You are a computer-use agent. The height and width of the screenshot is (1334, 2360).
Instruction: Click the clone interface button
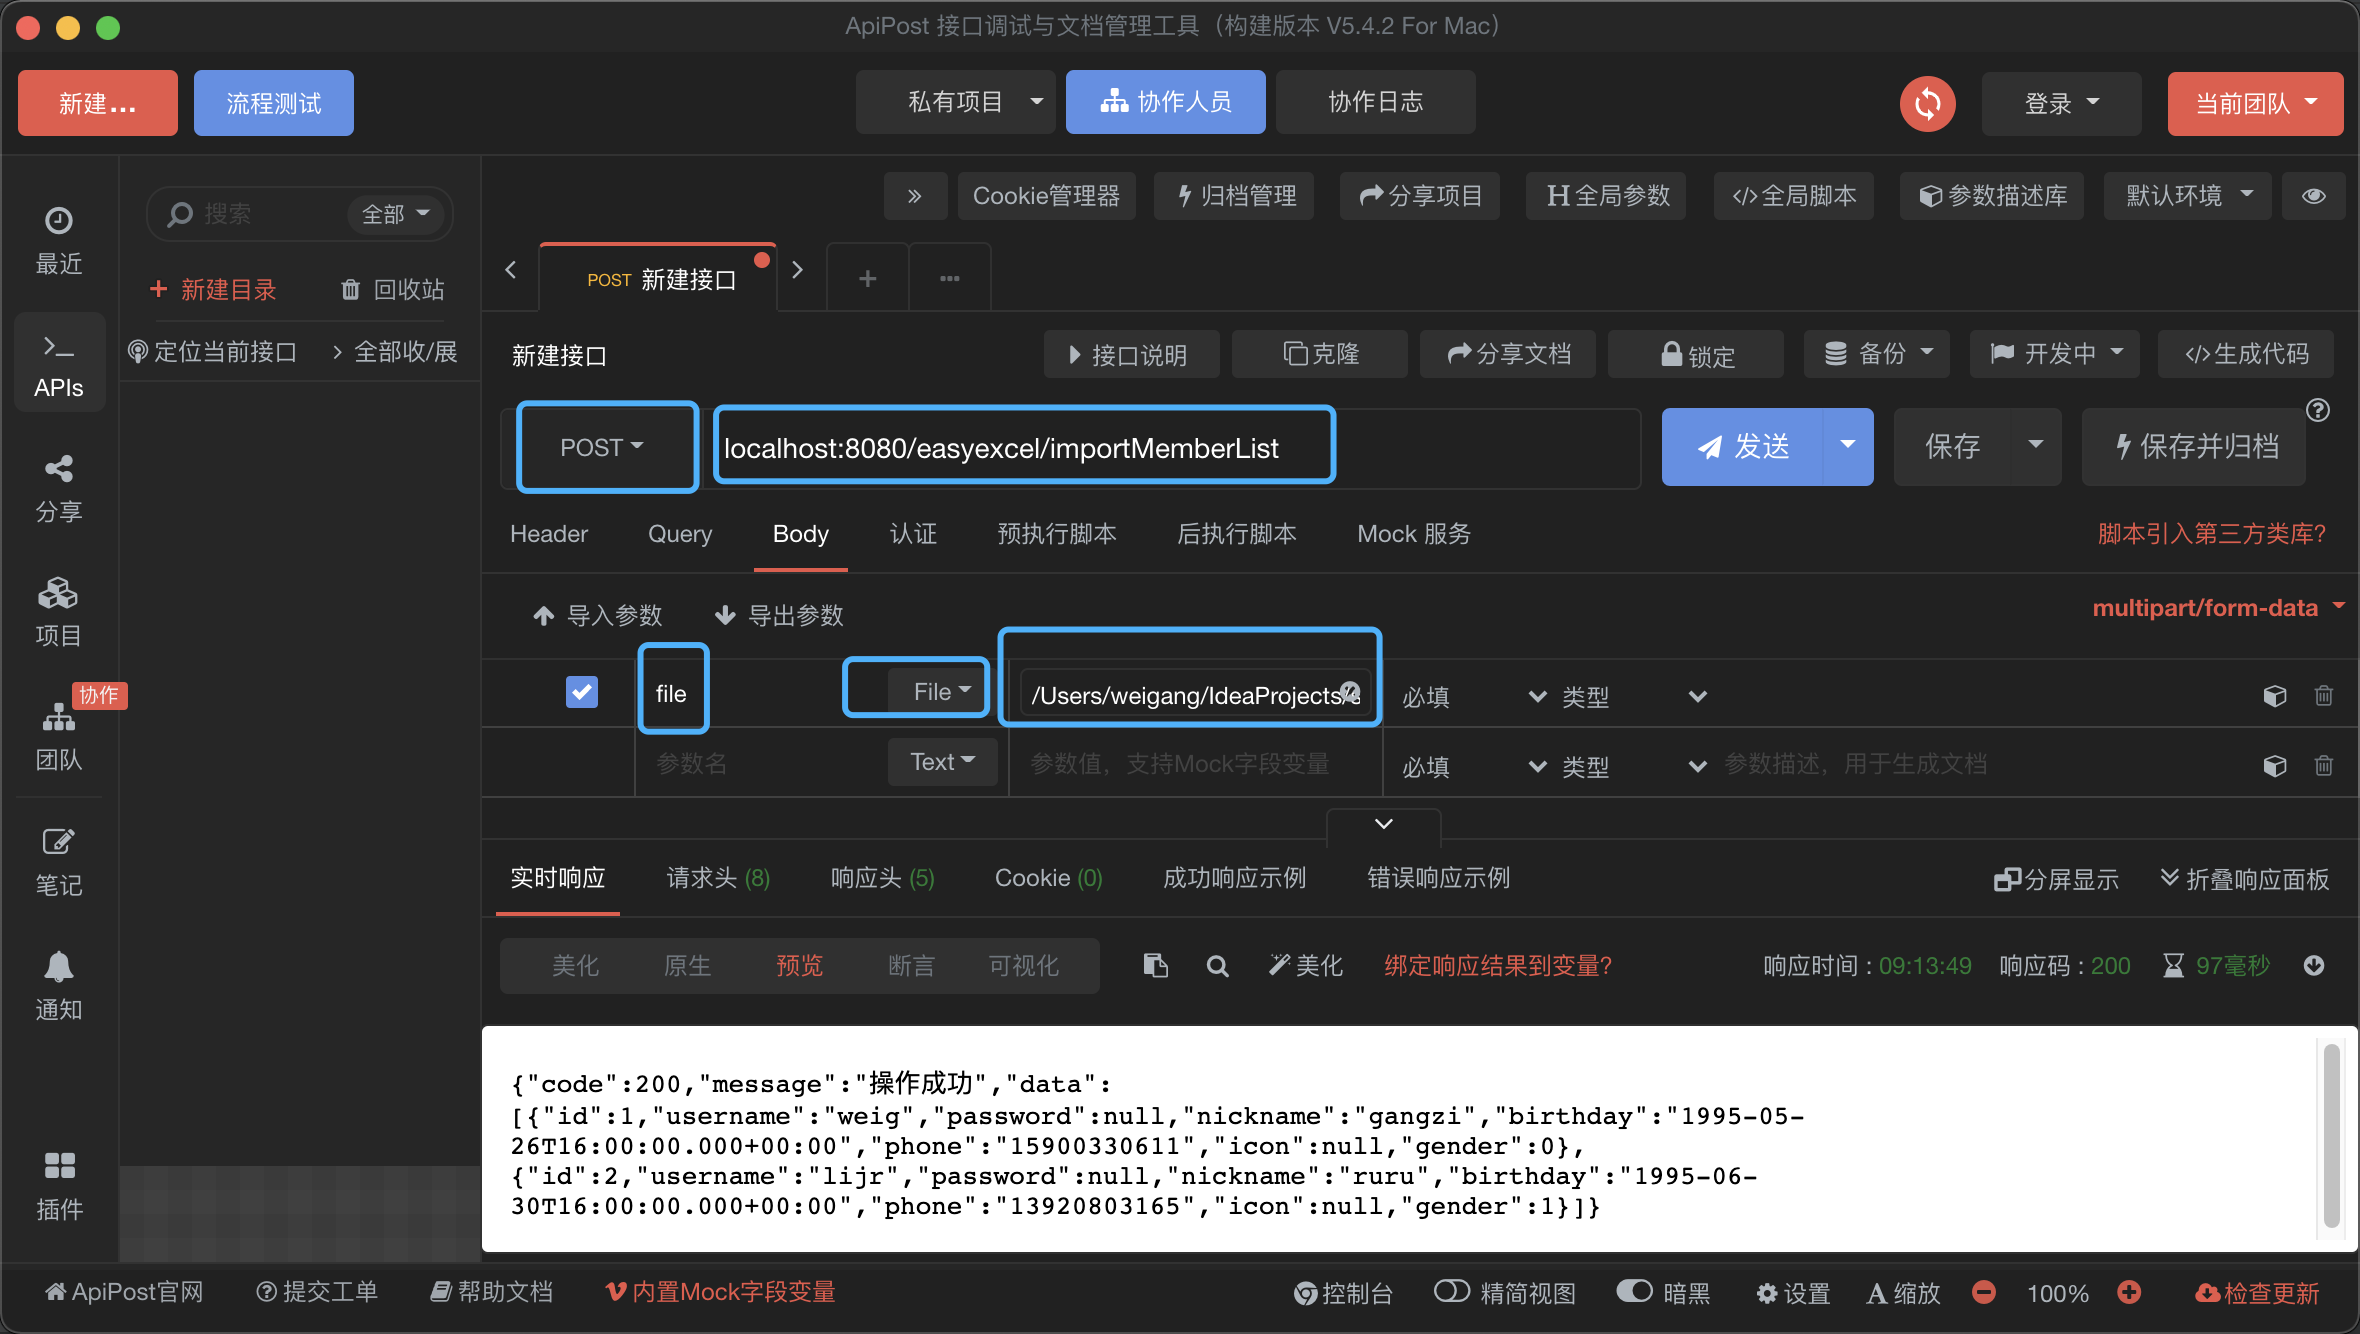pos(1320,354)
